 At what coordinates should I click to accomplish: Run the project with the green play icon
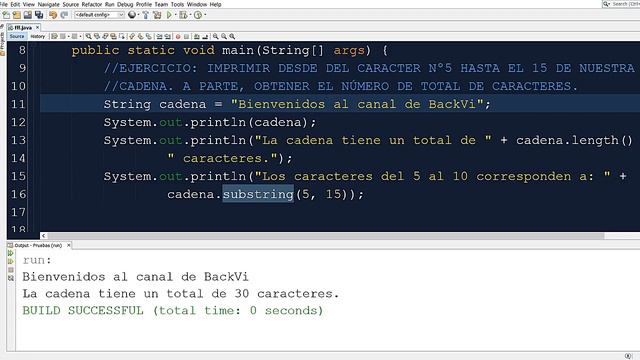169,15
